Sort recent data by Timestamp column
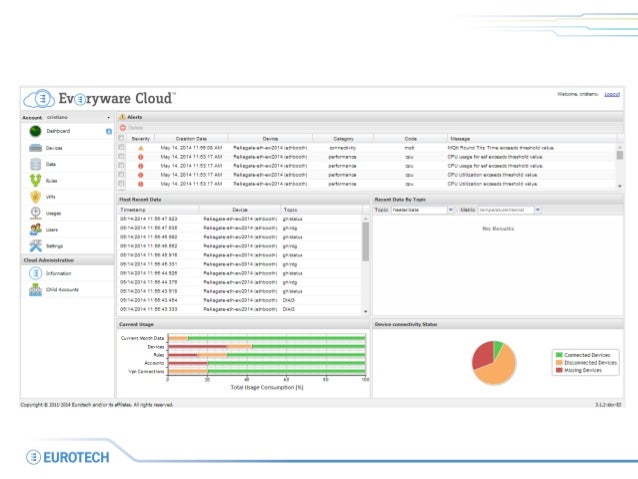Screen dimensions: 638x479 tap(158, 210)
